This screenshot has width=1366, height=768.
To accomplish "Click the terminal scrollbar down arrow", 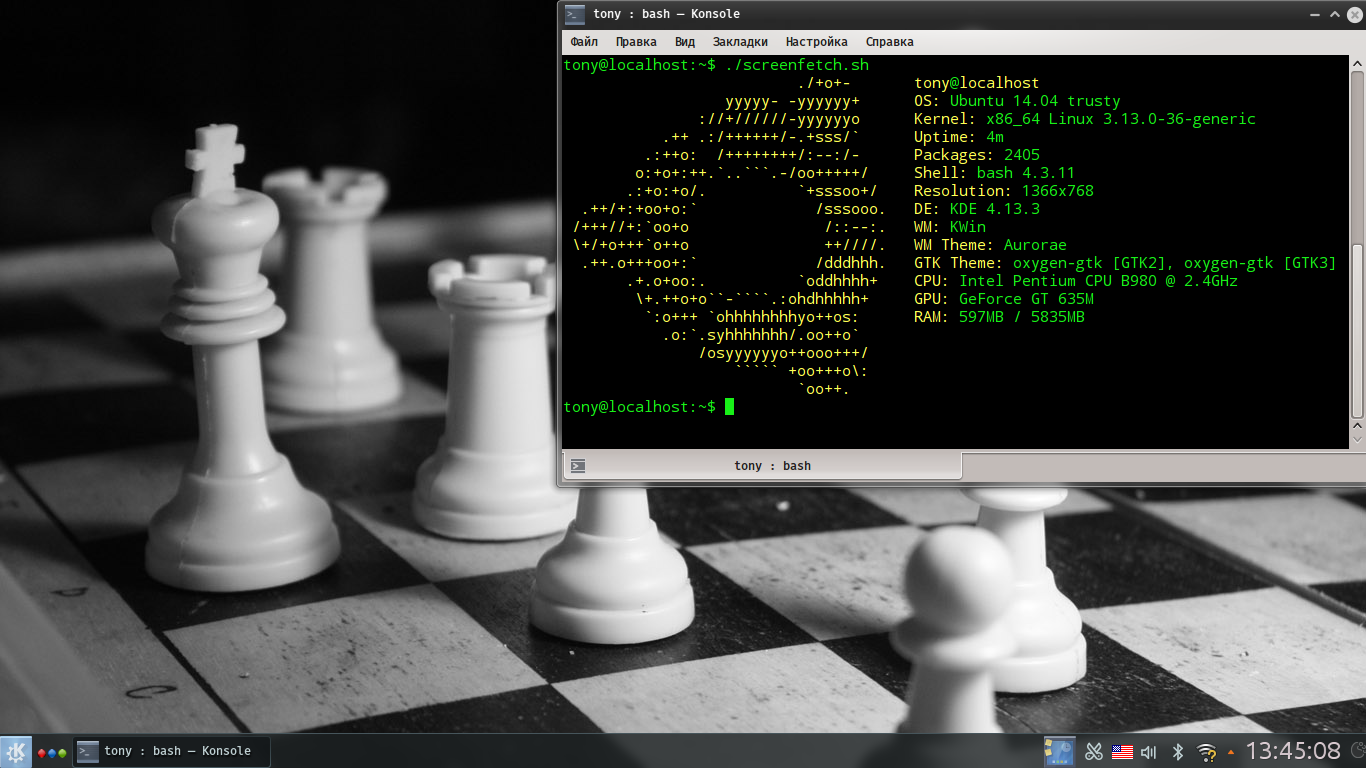I will [x=1357, y=440].
